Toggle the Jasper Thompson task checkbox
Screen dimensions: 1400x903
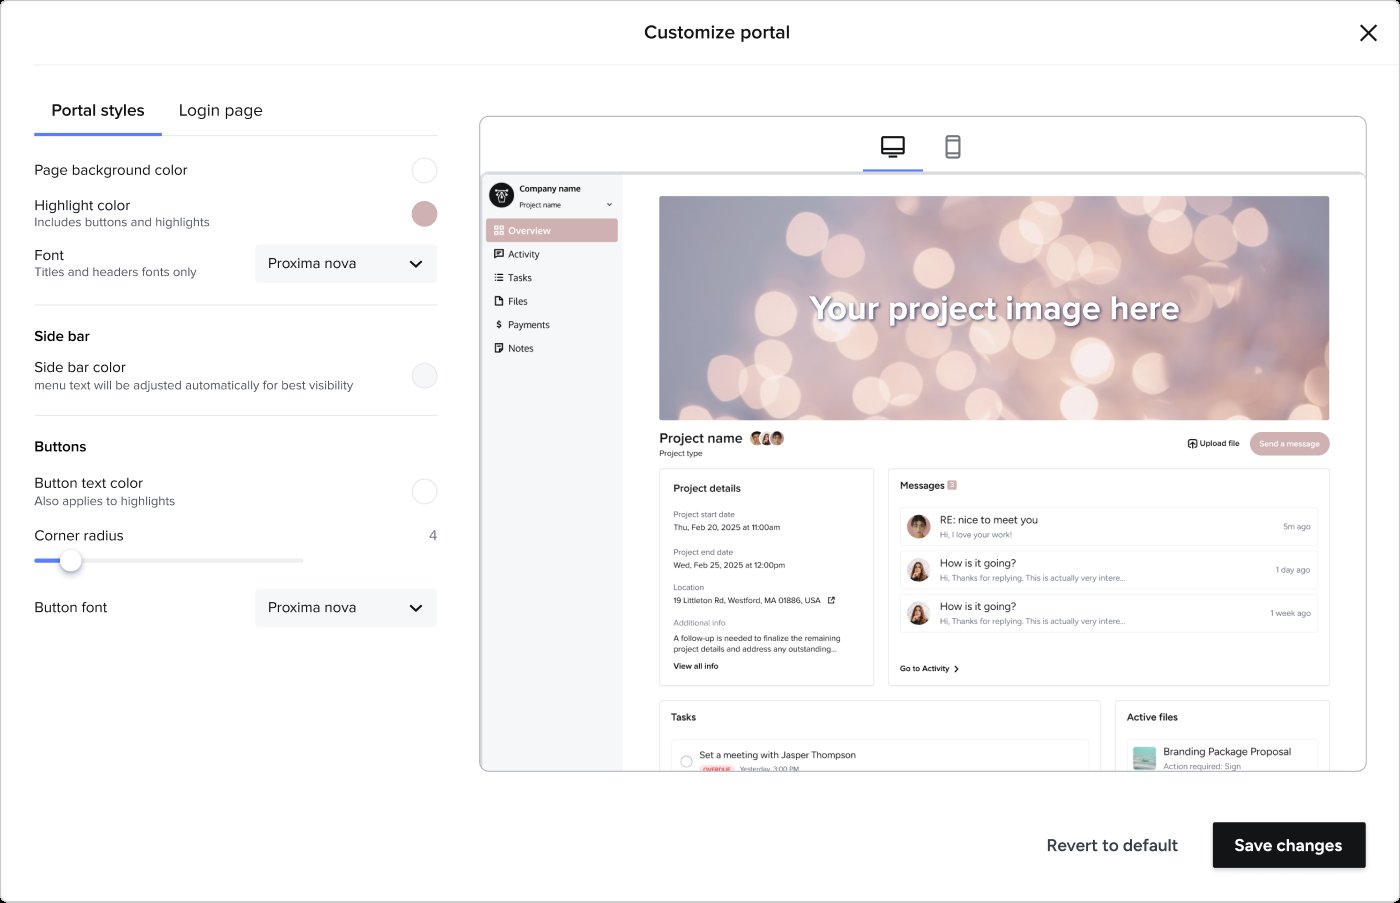click(686, 762)
